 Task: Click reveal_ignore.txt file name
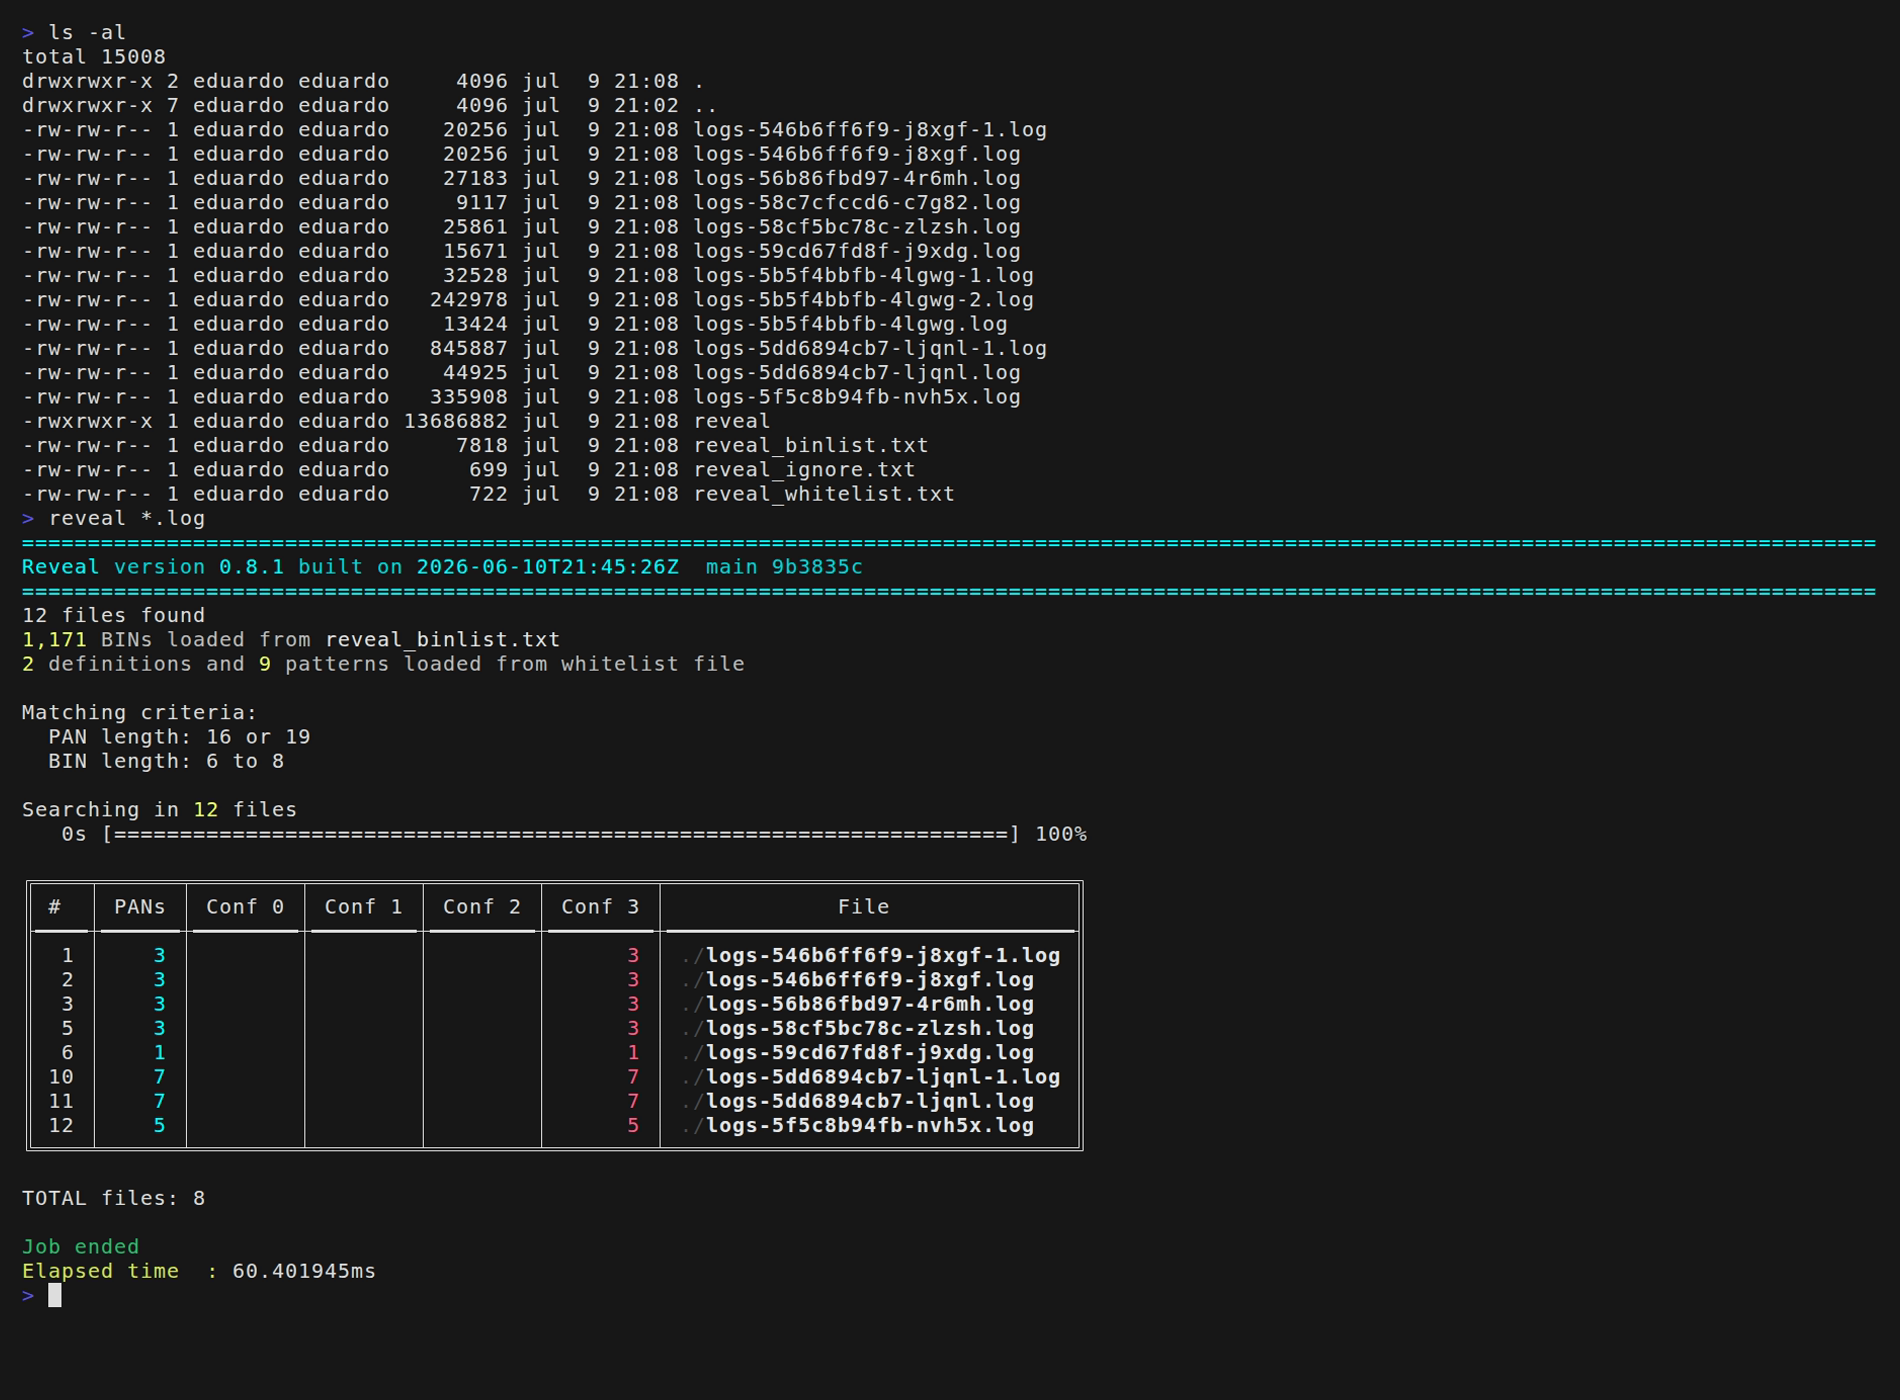[805, 470]
